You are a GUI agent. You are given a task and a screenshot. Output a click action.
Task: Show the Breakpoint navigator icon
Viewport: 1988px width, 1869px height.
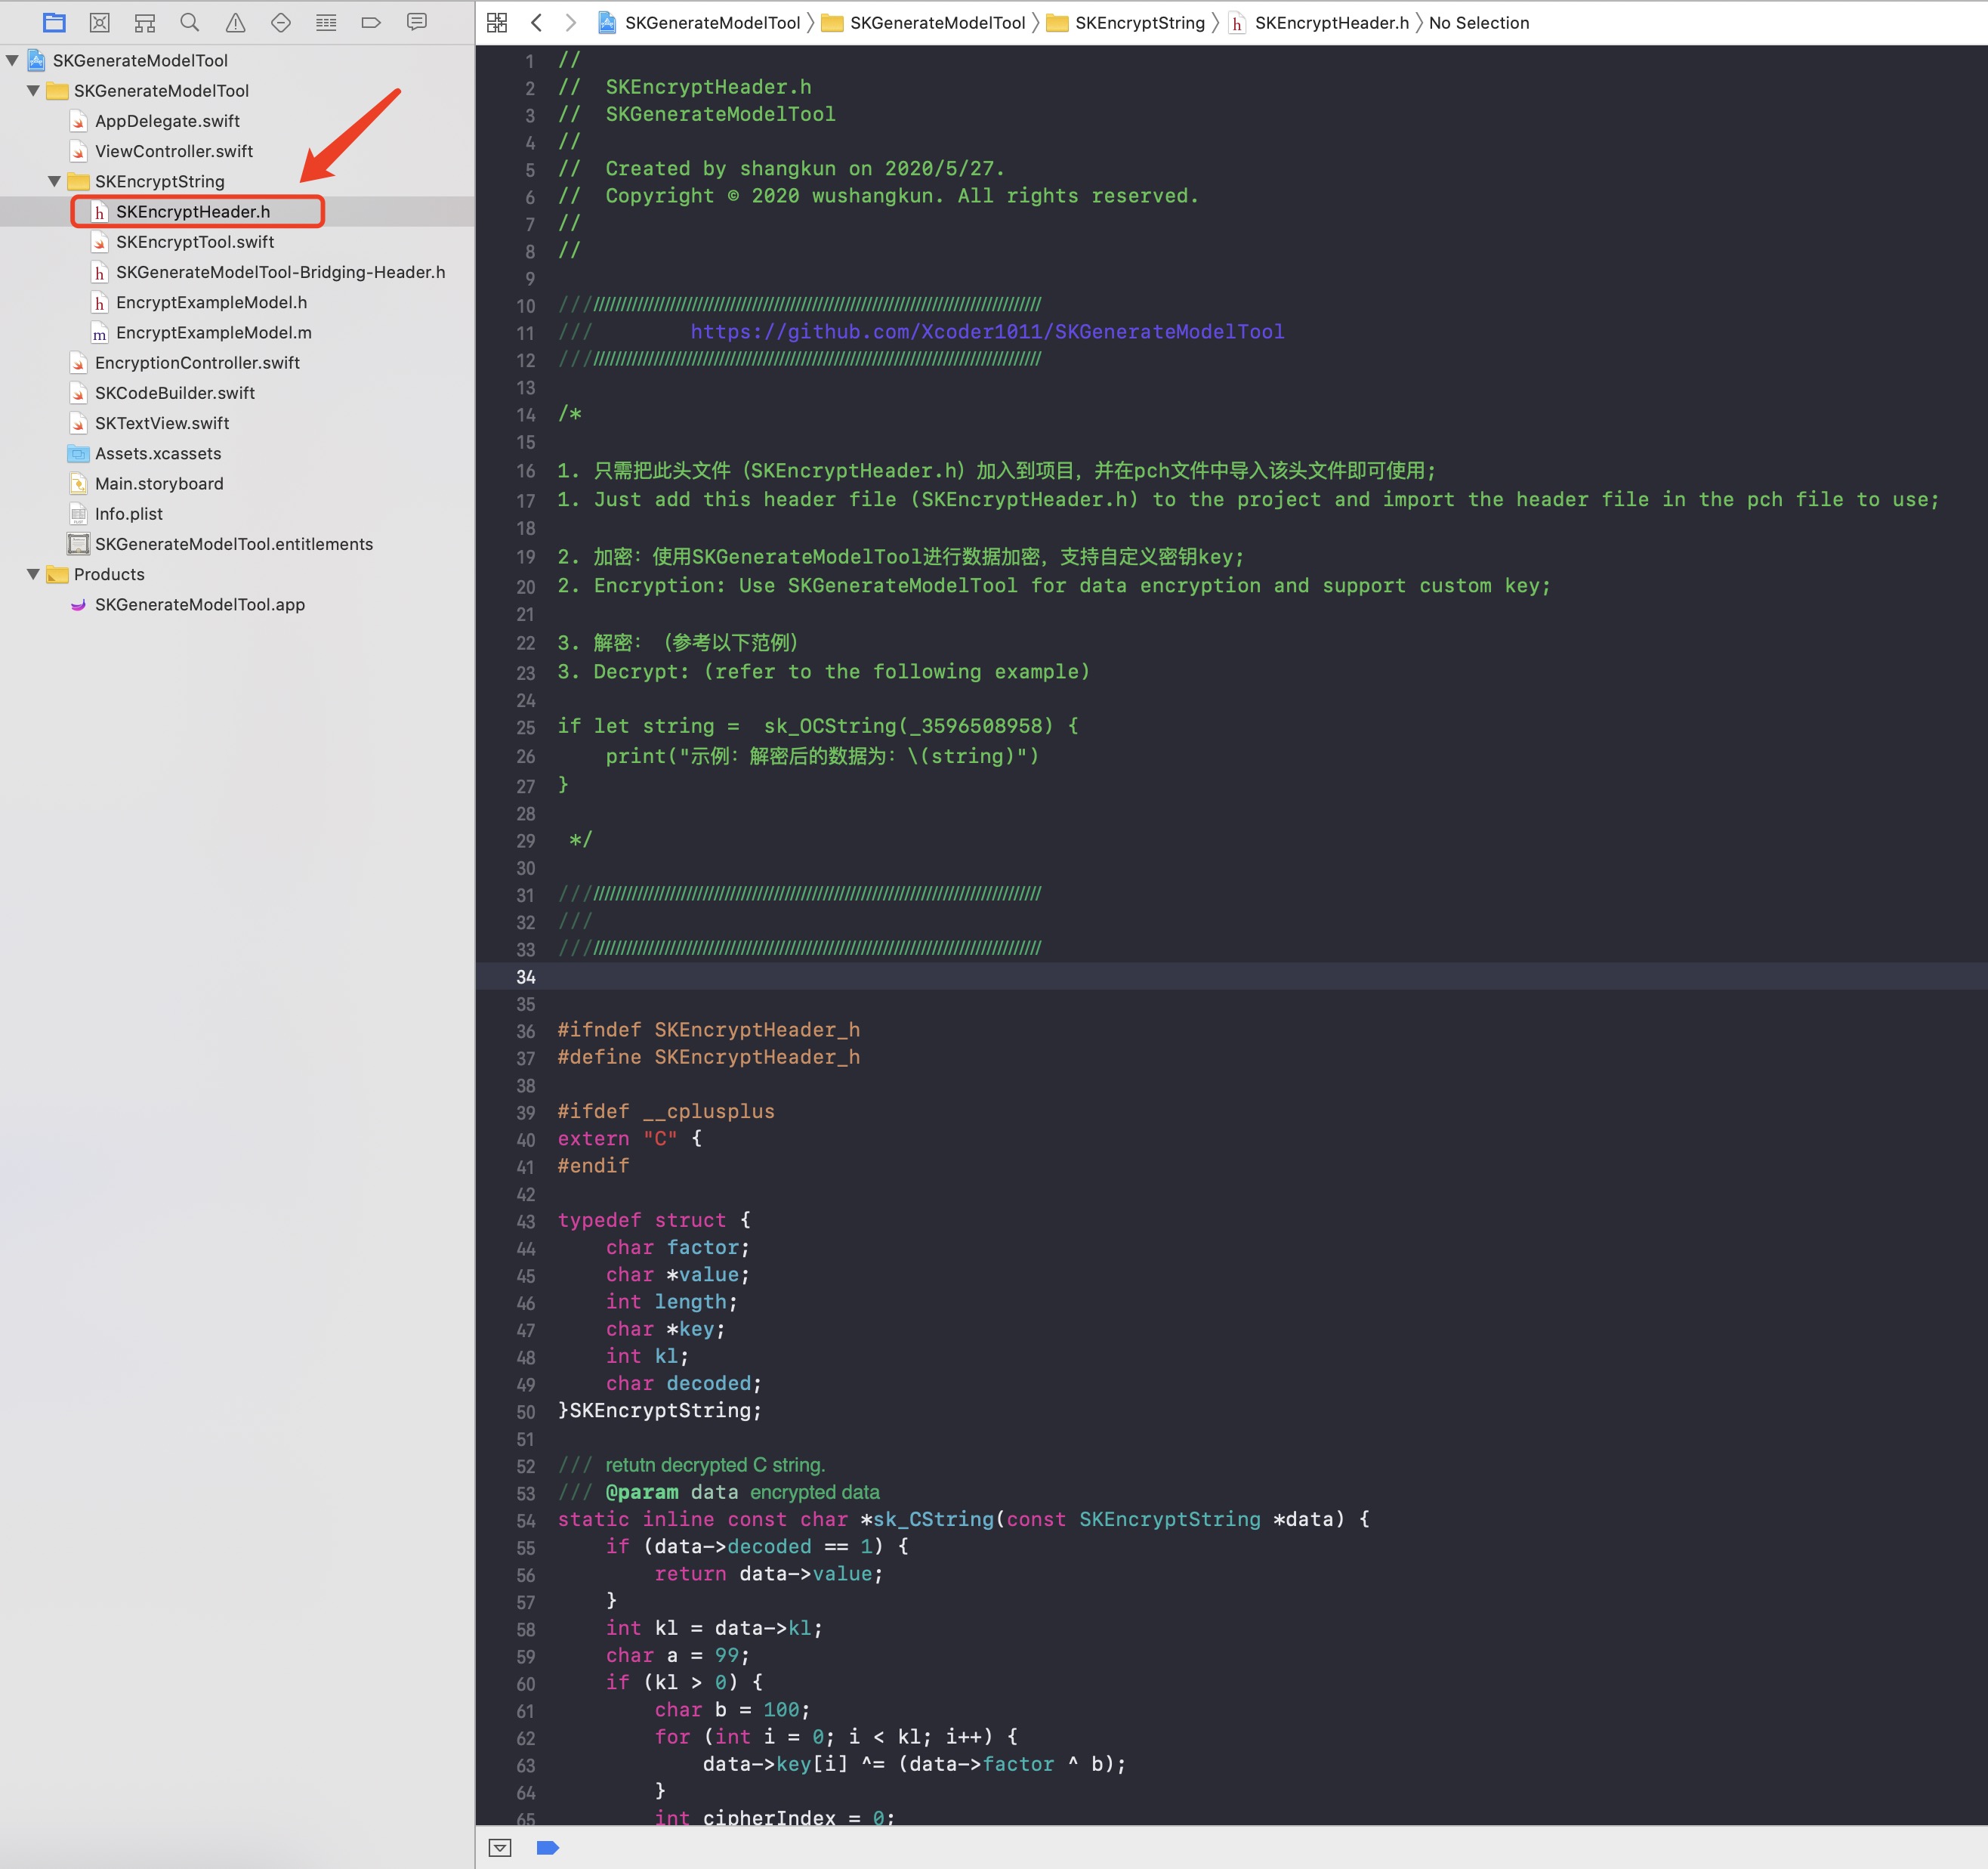(x=371, y=22)
